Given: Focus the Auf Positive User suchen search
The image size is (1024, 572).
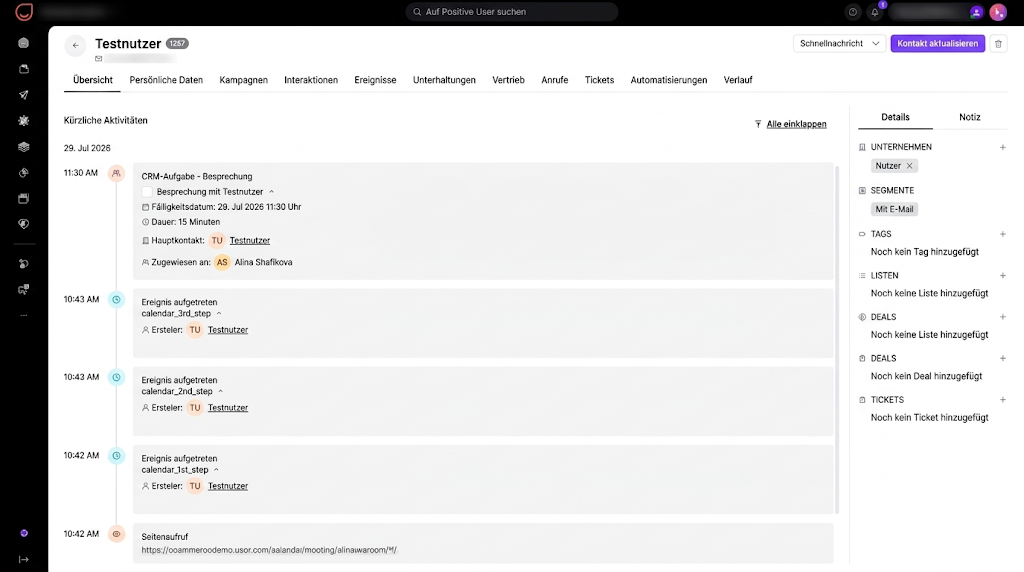Looking at the screenshot, I should (512, 12).
